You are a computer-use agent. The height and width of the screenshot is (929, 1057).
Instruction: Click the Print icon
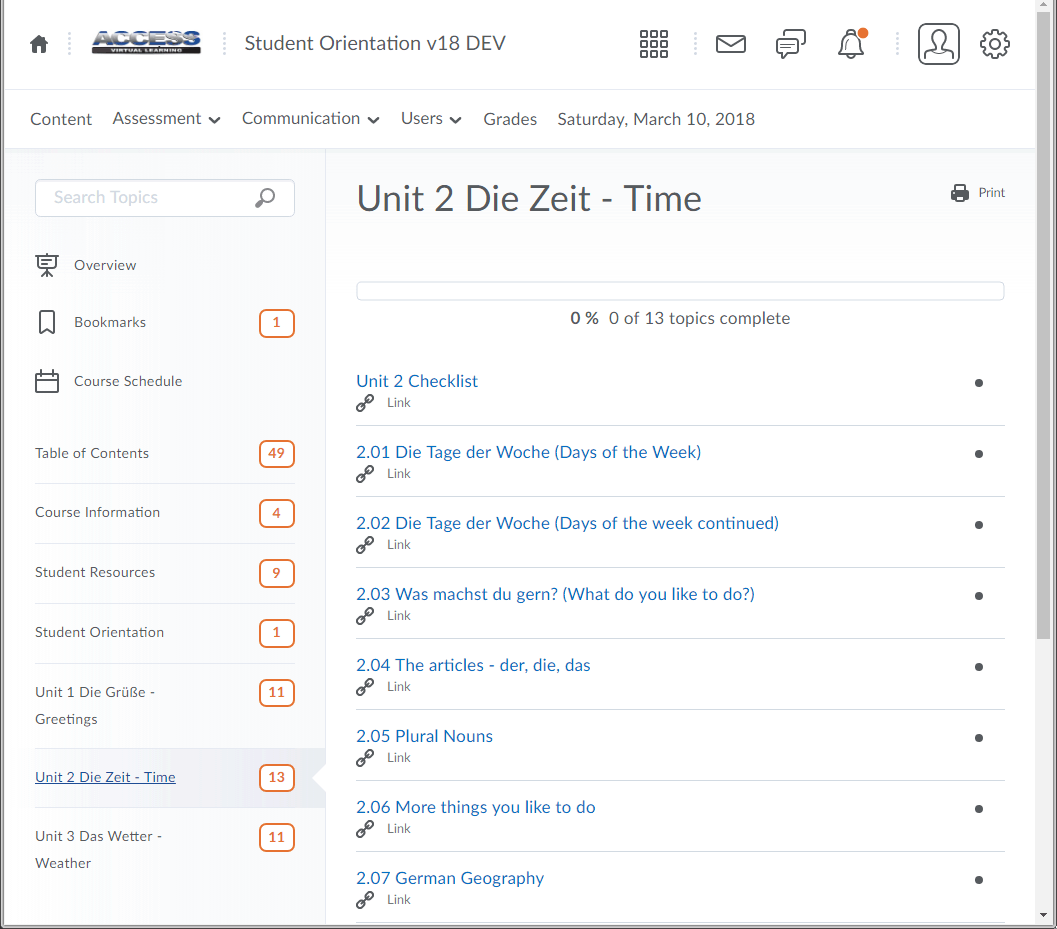pos(960,193)
